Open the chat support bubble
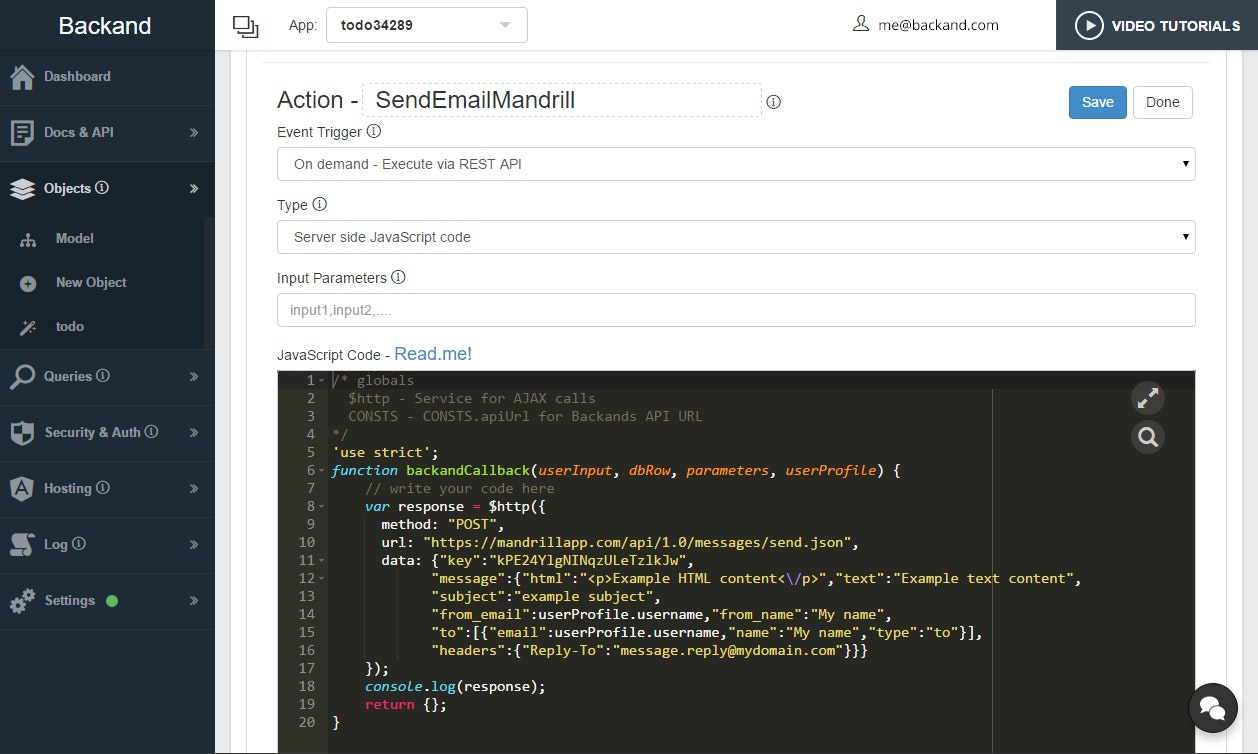Image resolution: width=1258 pixels, height=754 pixels. 1213,709
